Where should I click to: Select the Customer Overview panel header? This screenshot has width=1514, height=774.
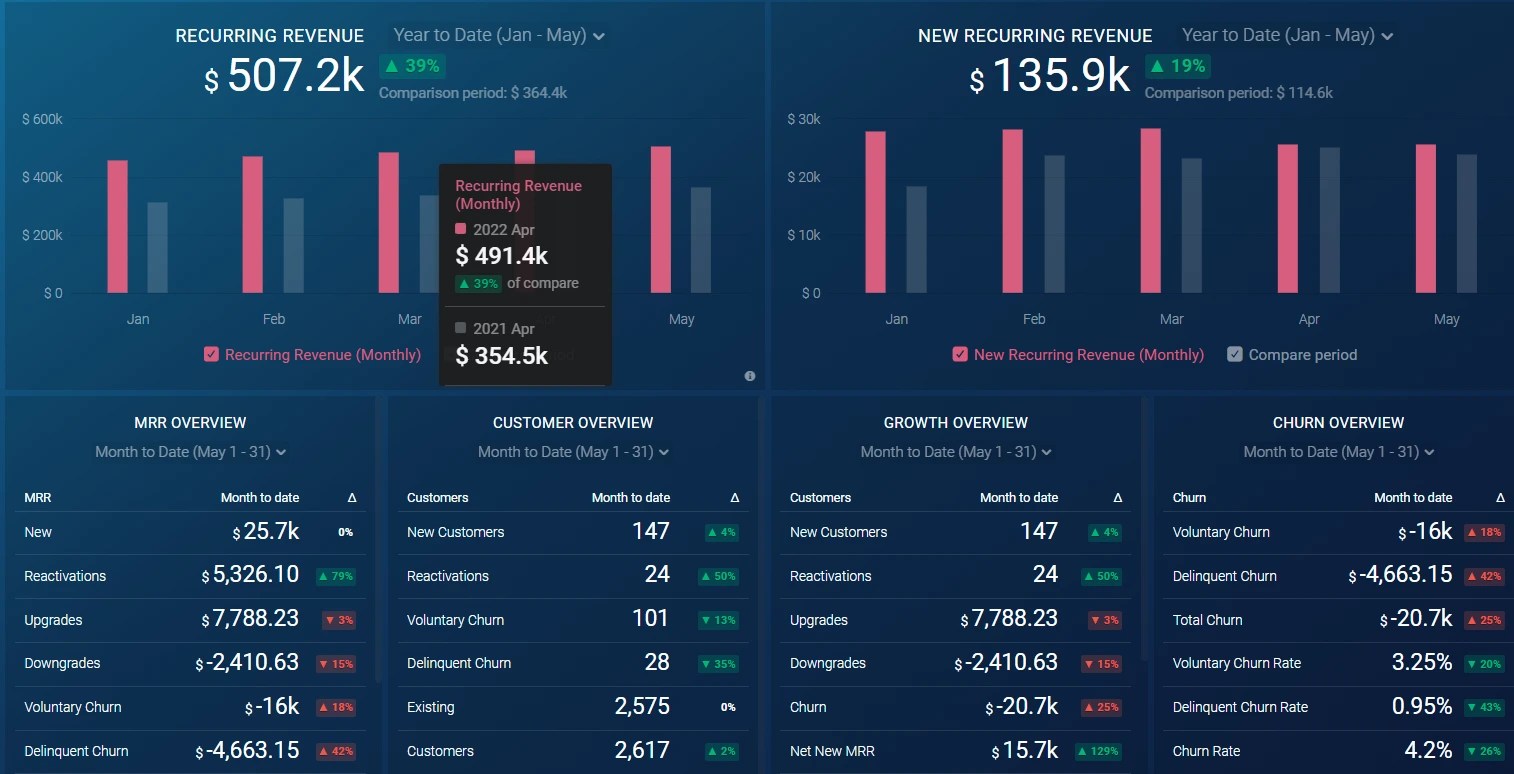[x=572, y=422]
